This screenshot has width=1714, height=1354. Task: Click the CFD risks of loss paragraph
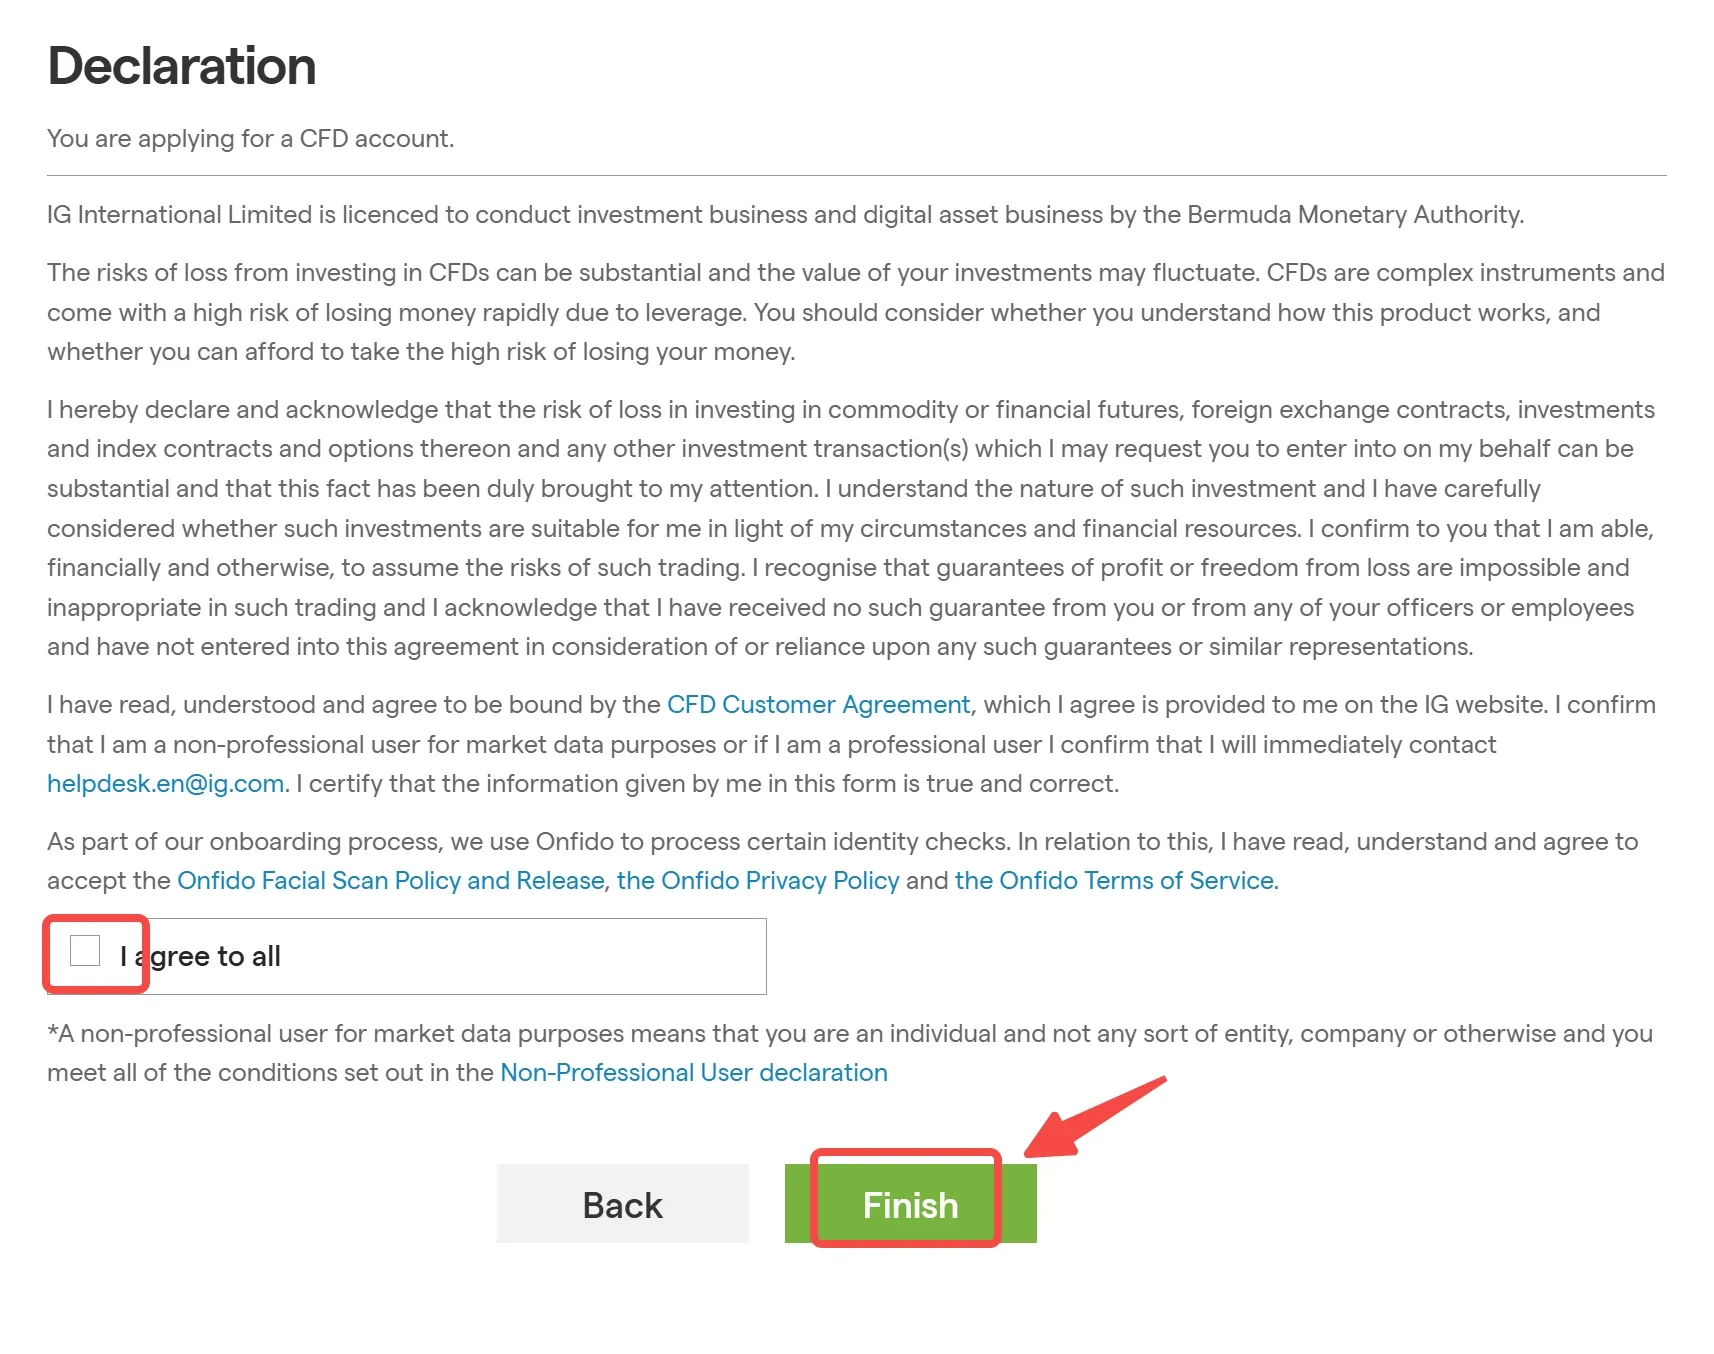click(856, 312)
